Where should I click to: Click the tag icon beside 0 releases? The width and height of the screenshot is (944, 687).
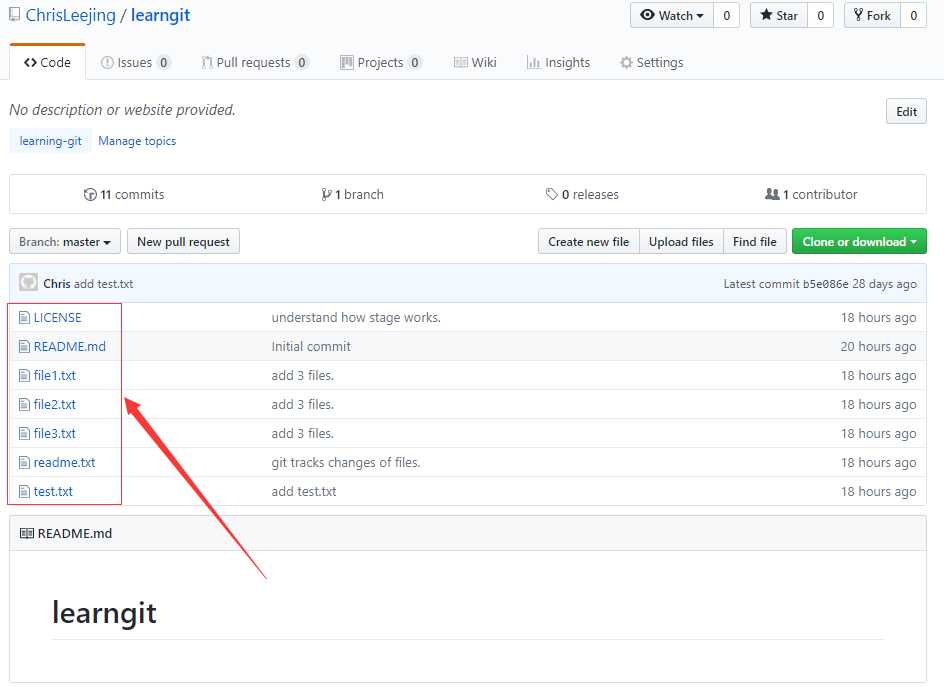click(x=551, y=195)
